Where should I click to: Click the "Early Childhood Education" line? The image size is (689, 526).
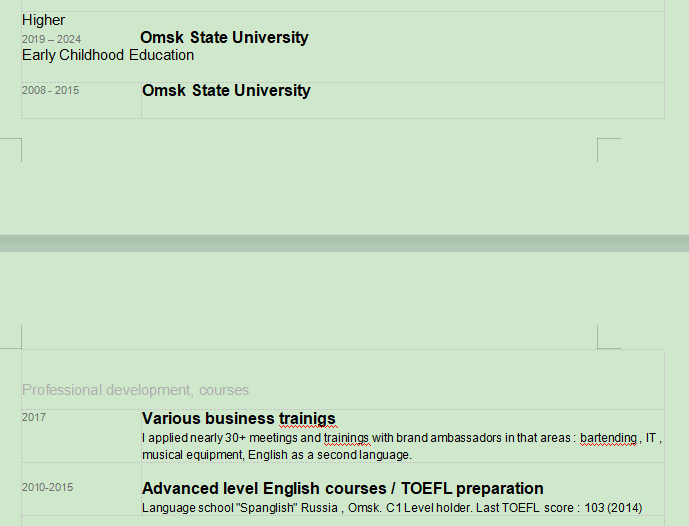click(108, 55)
